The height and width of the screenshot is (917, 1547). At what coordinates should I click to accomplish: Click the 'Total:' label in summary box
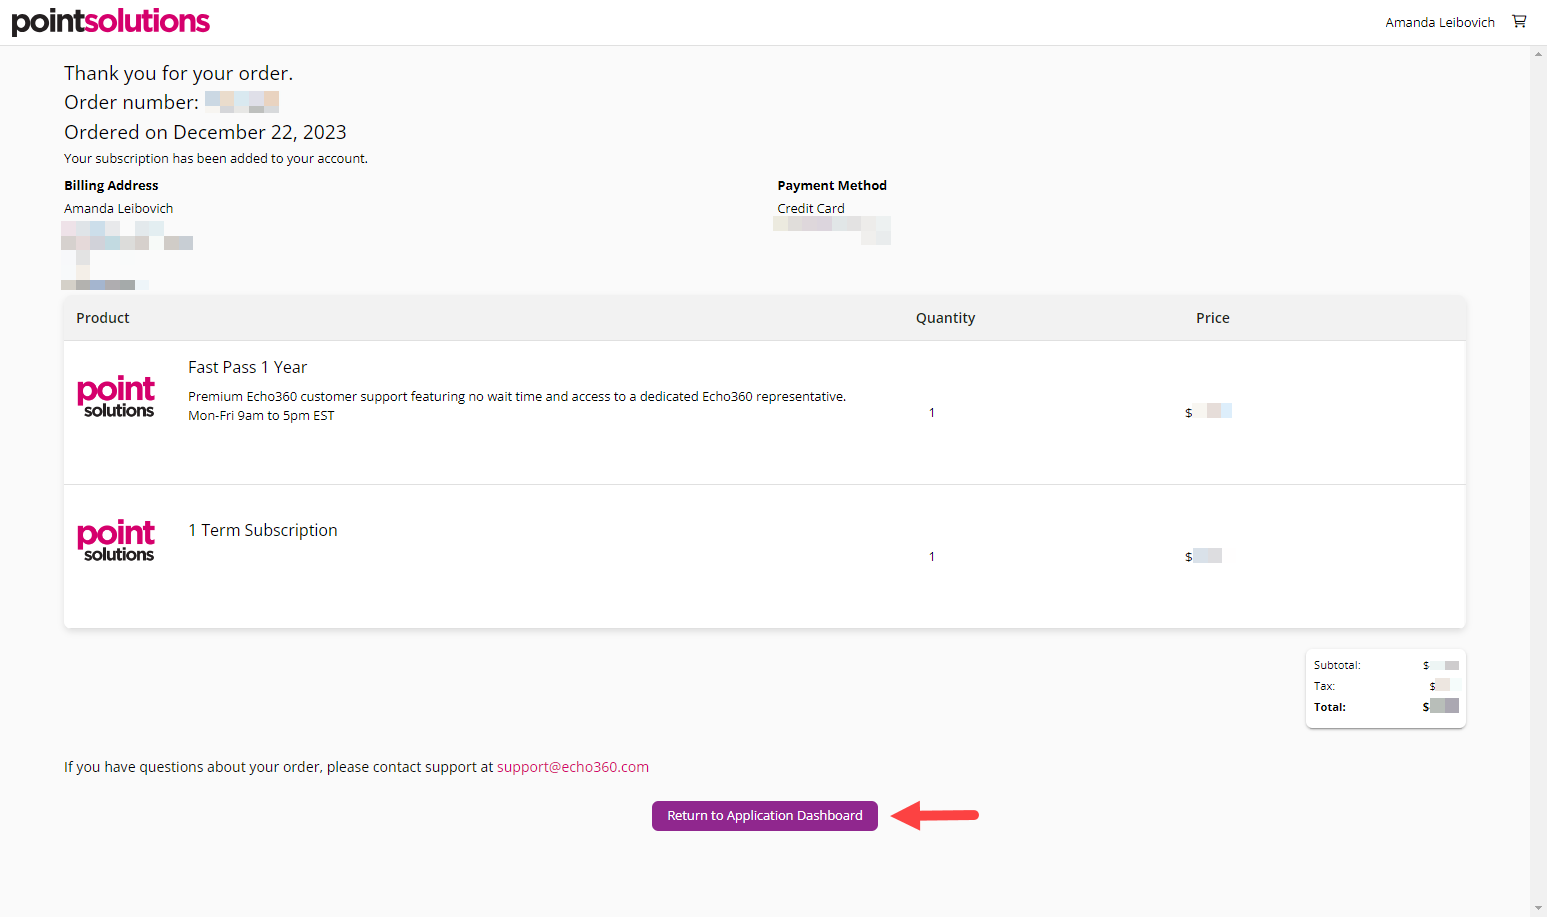coord(1330,707)
